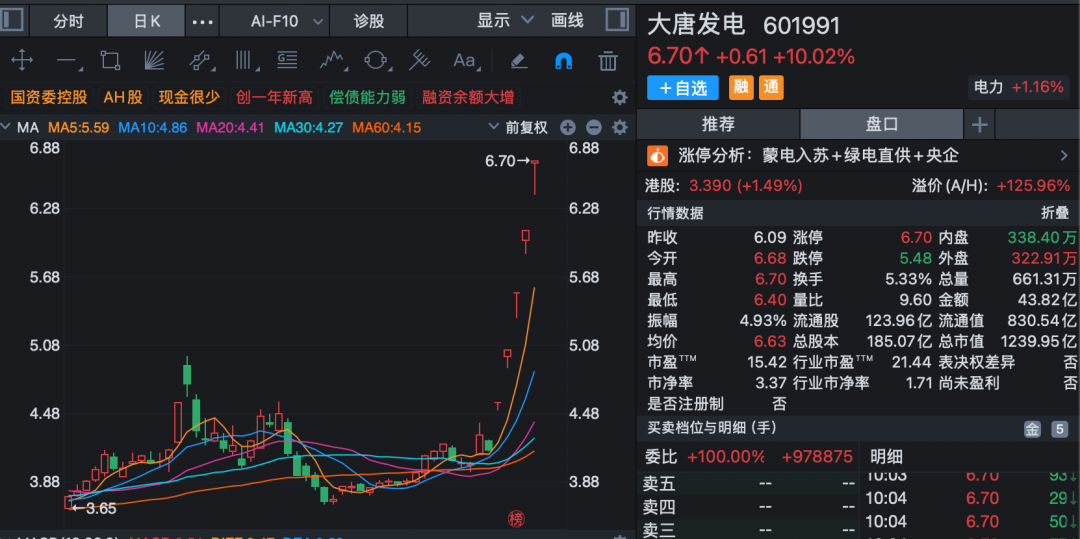Select the parallel channel drawing tool
The width and height of the screenshot is (1080, 539).
pos(200,61)
